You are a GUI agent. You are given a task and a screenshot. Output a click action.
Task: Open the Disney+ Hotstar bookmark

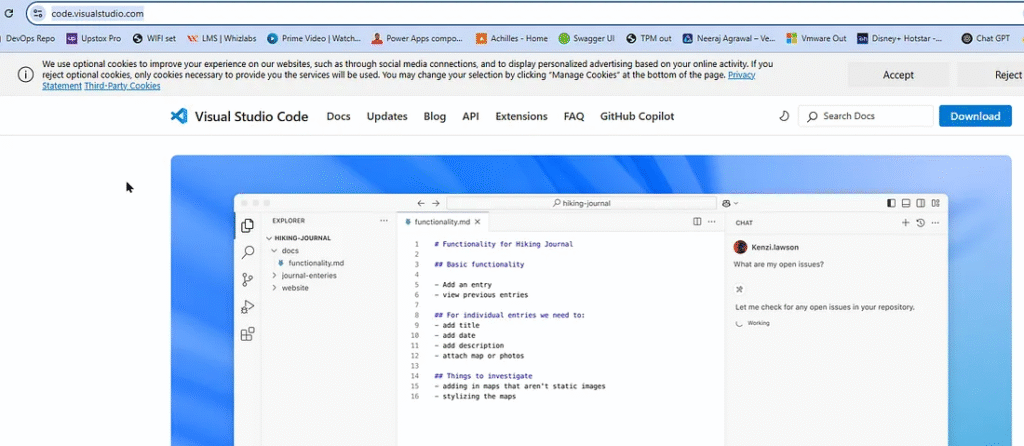[900, 39]
